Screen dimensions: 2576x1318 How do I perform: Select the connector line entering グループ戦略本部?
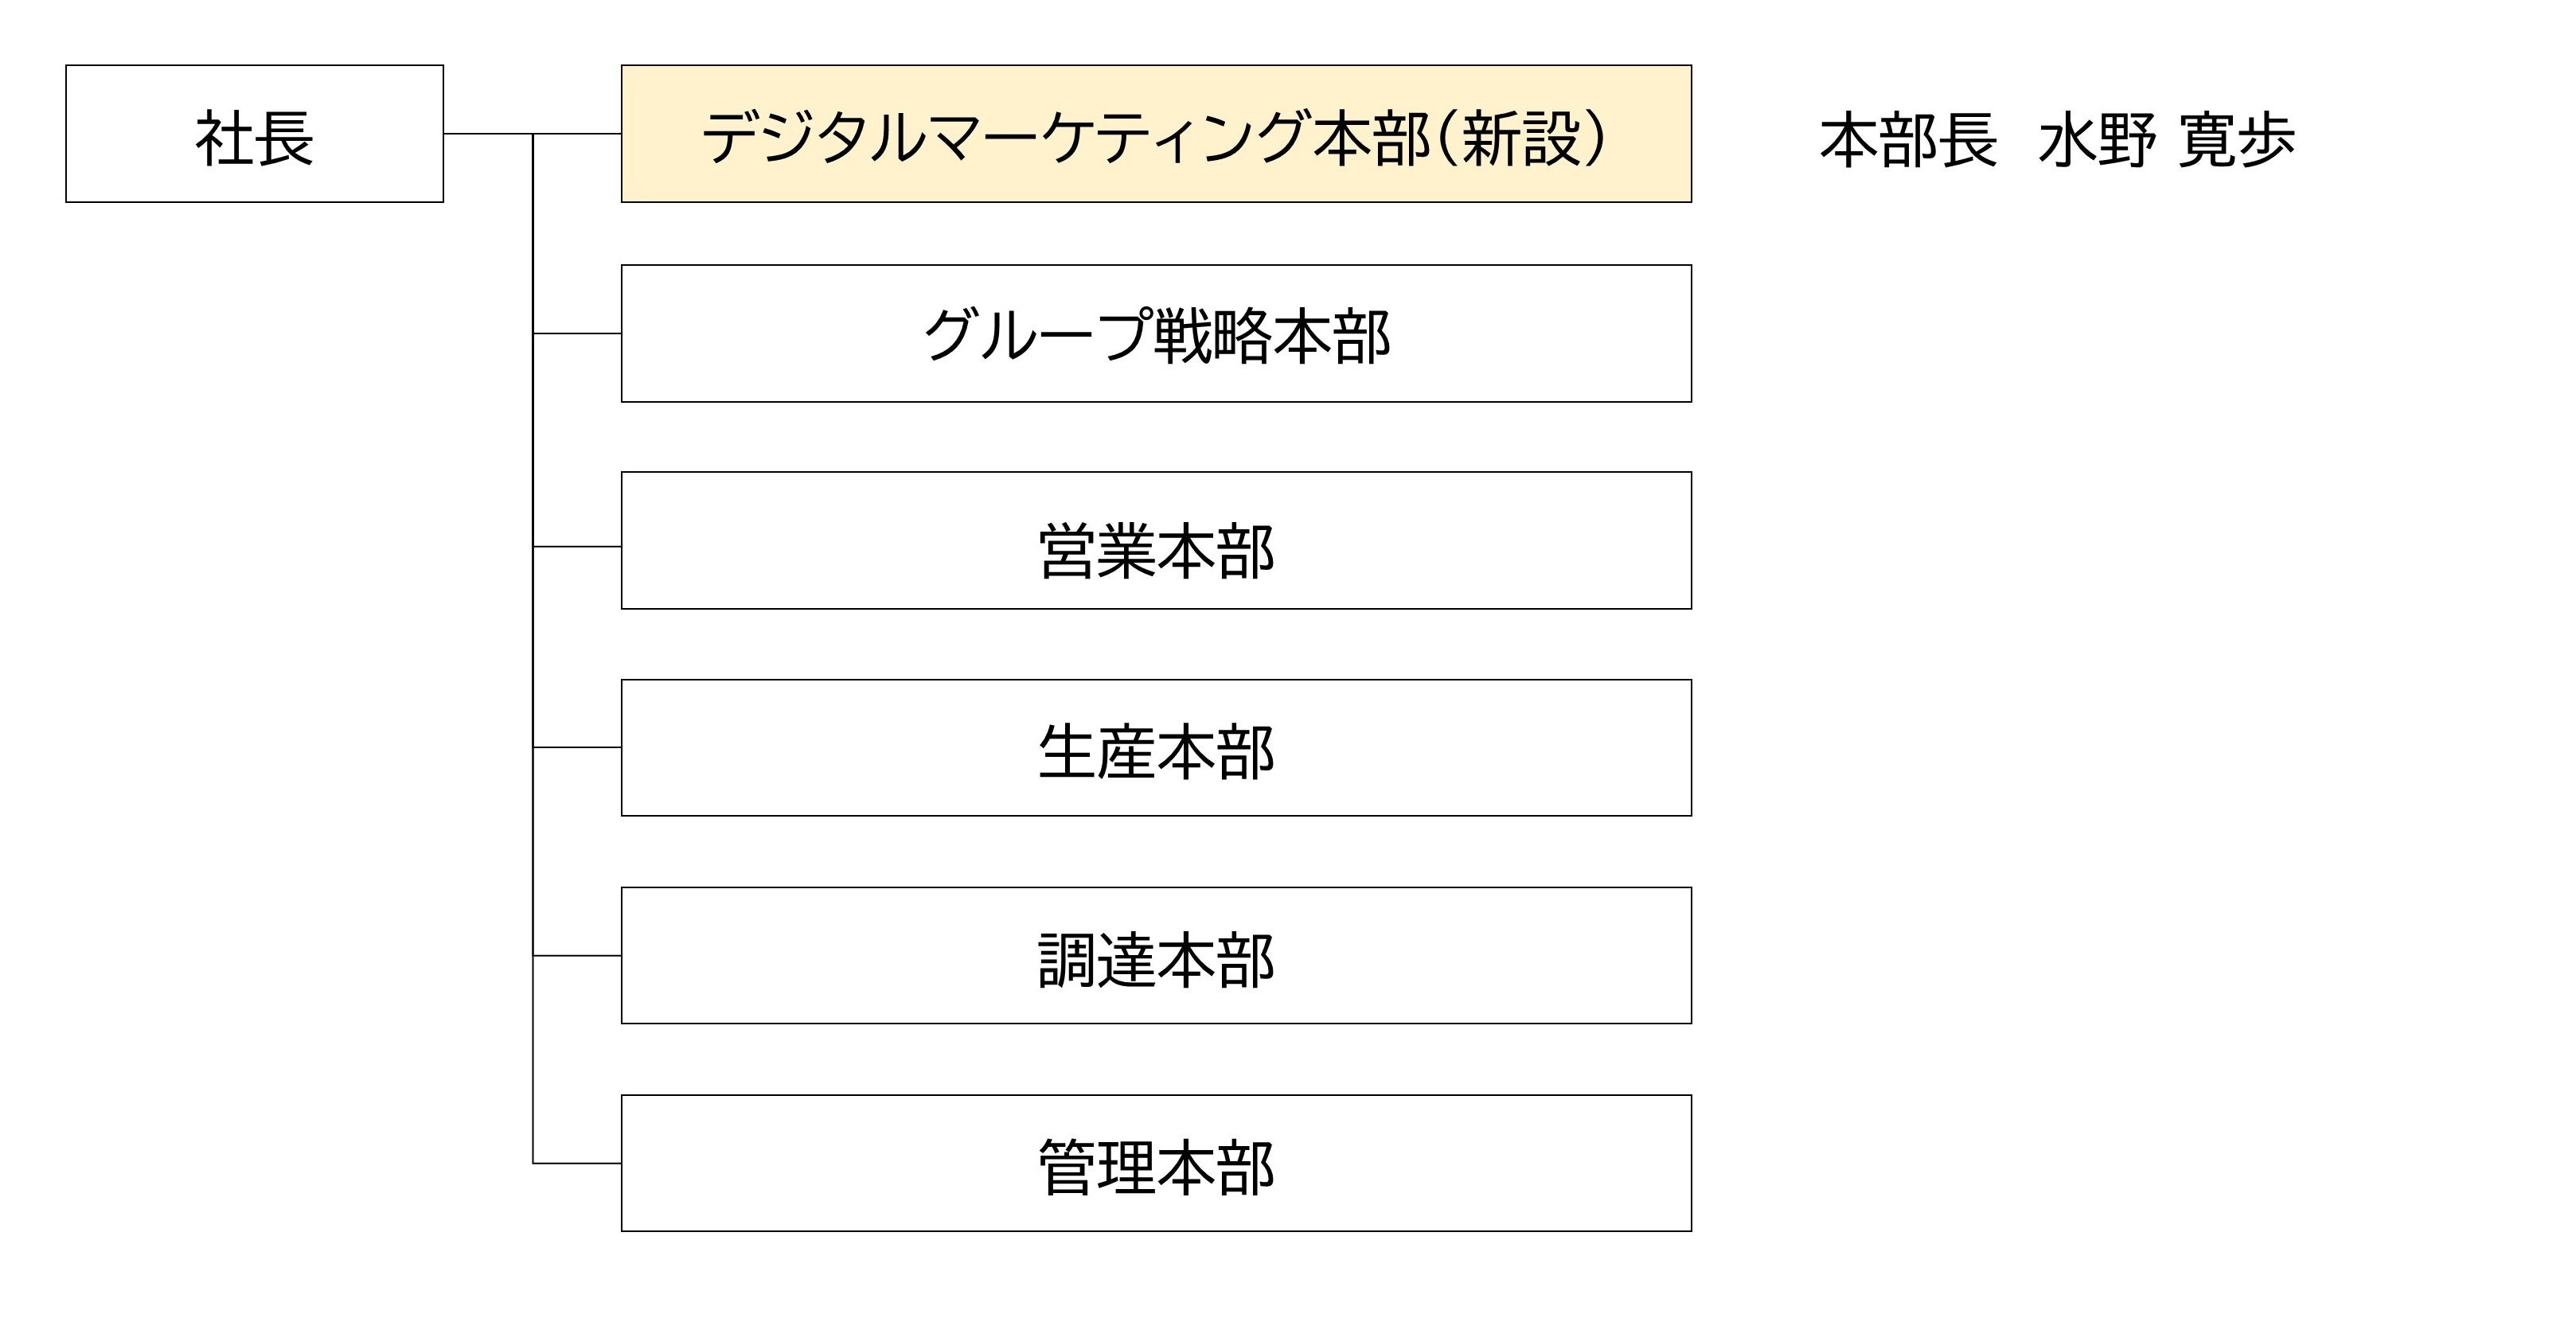pos(577,334)
